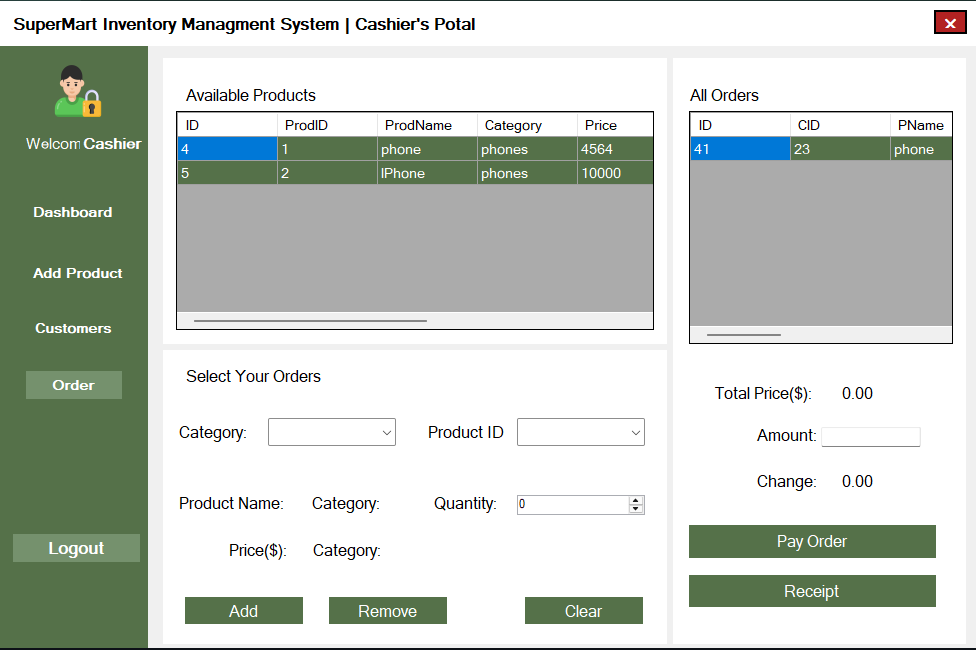Click the Clear button
The height and width of the screenshot is (650, 976).
(583, 611)
